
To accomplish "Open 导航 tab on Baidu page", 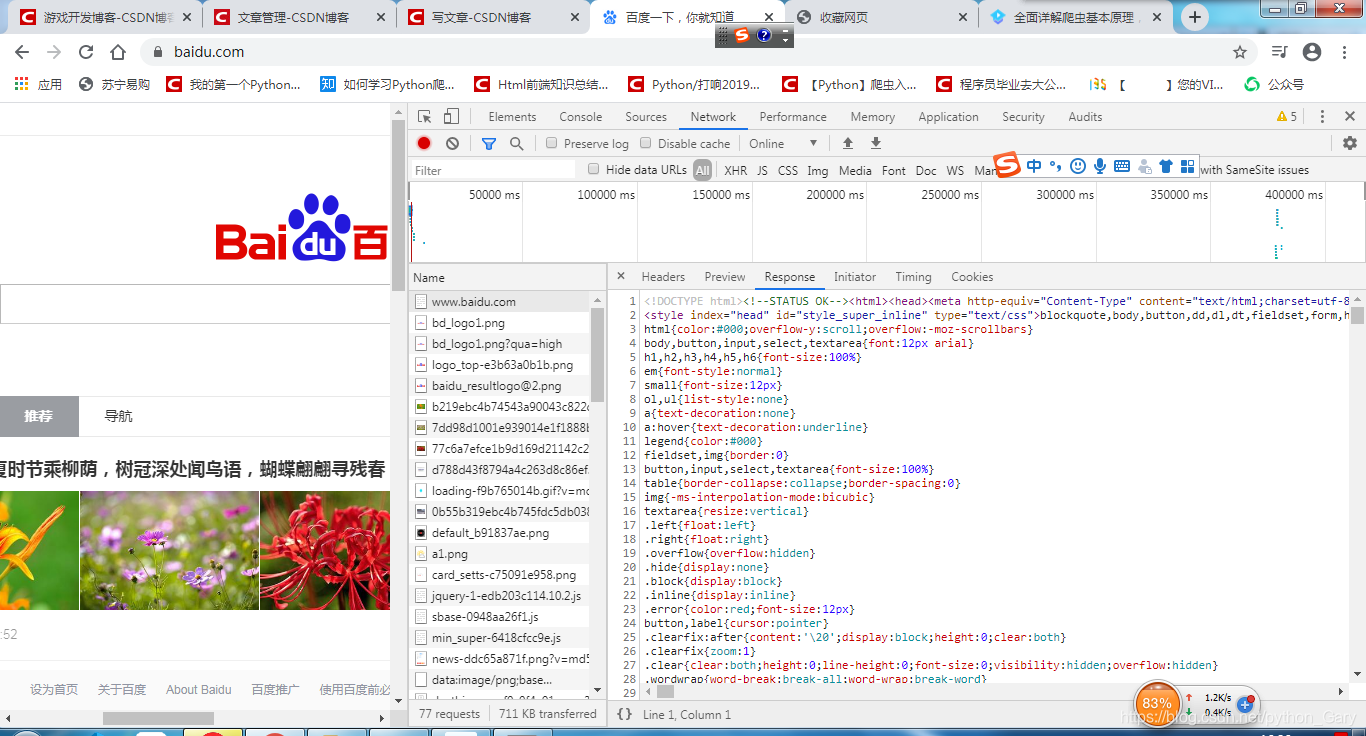I will click(x=119, y=416).
